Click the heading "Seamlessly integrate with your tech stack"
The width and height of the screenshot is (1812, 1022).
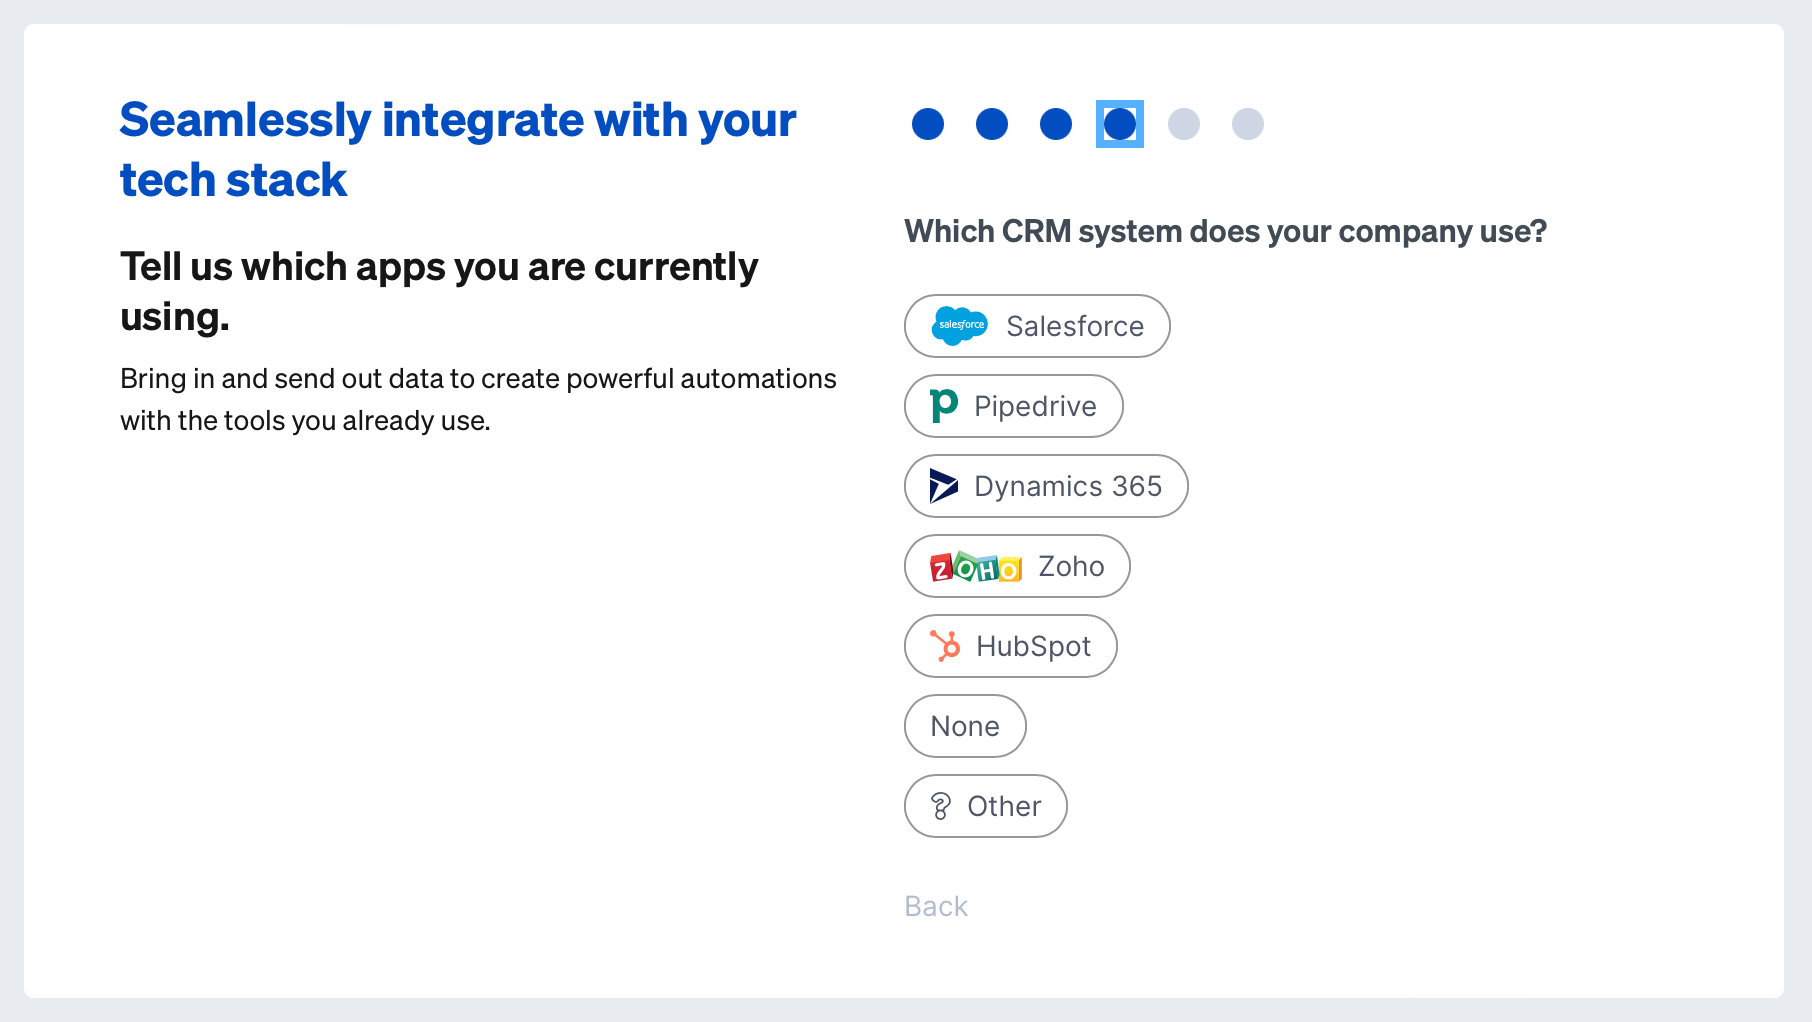coord(458,150)
